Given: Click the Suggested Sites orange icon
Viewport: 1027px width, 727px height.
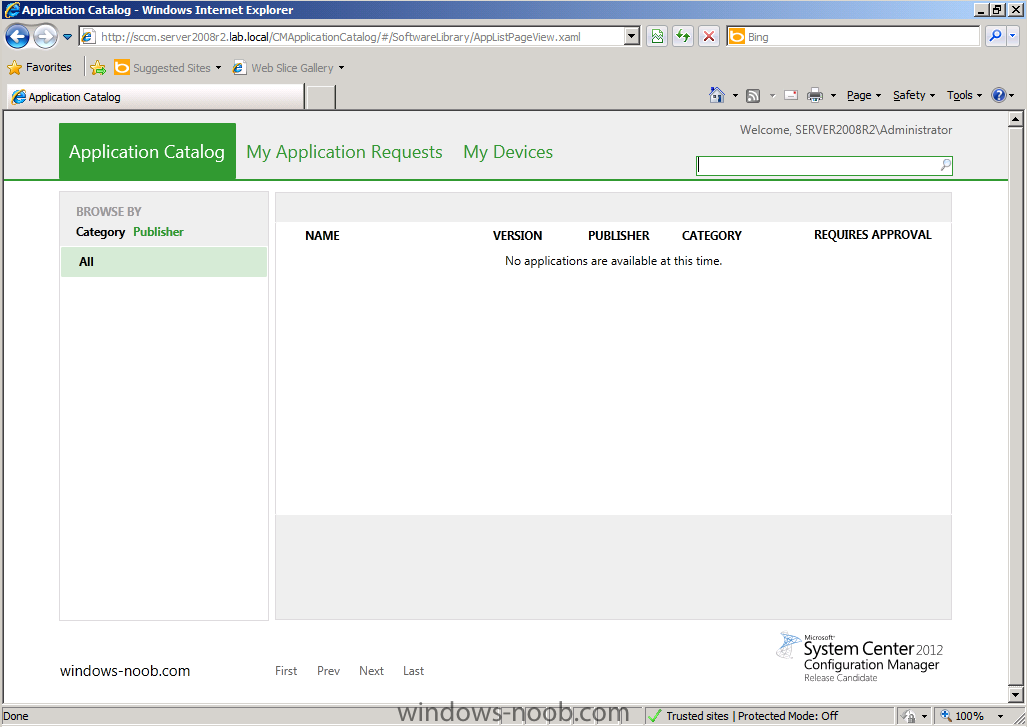Looking at the screenshot, I should (x=121, y=67).
